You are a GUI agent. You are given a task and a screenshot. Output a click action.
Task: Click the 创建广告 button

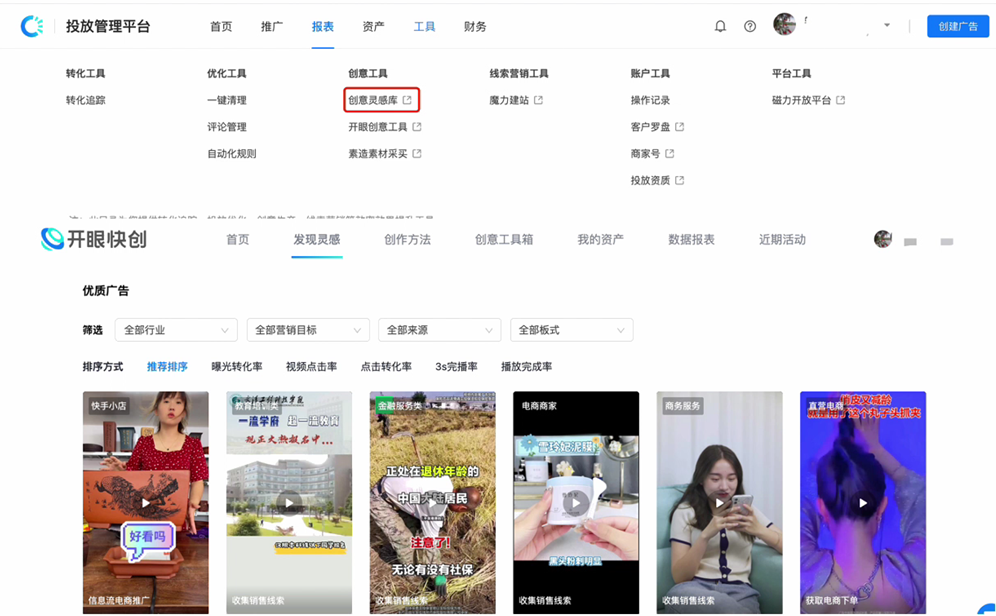pos(957,26)
